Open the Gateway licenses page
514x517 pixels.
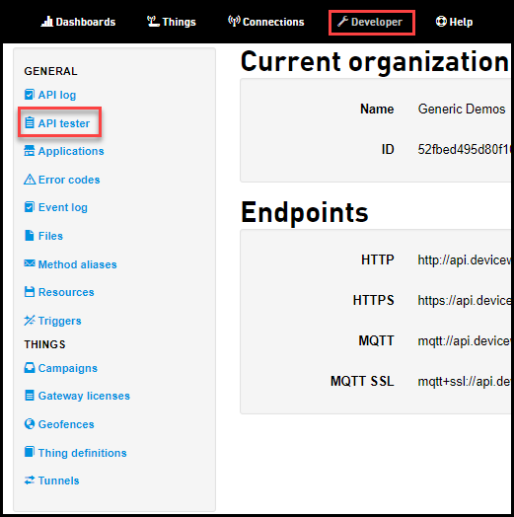coord(84,396)
